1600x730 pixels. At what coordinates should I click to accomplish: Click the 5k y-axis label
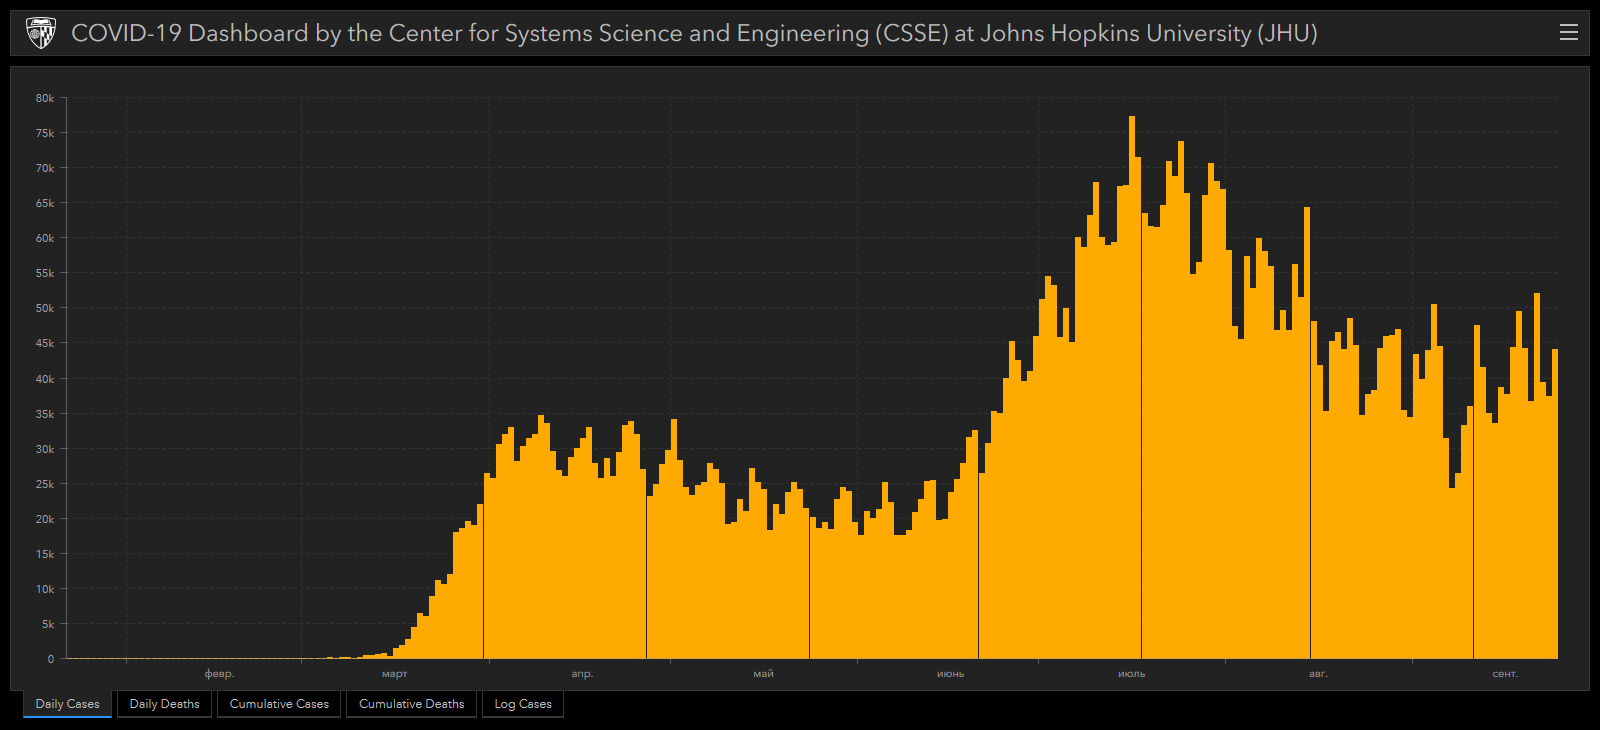pos(48,624)
